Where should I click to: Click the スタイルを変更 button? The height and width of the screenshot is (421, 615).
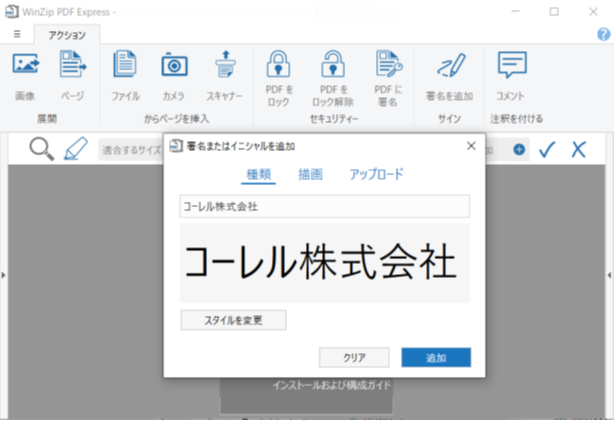click(233, 320)
